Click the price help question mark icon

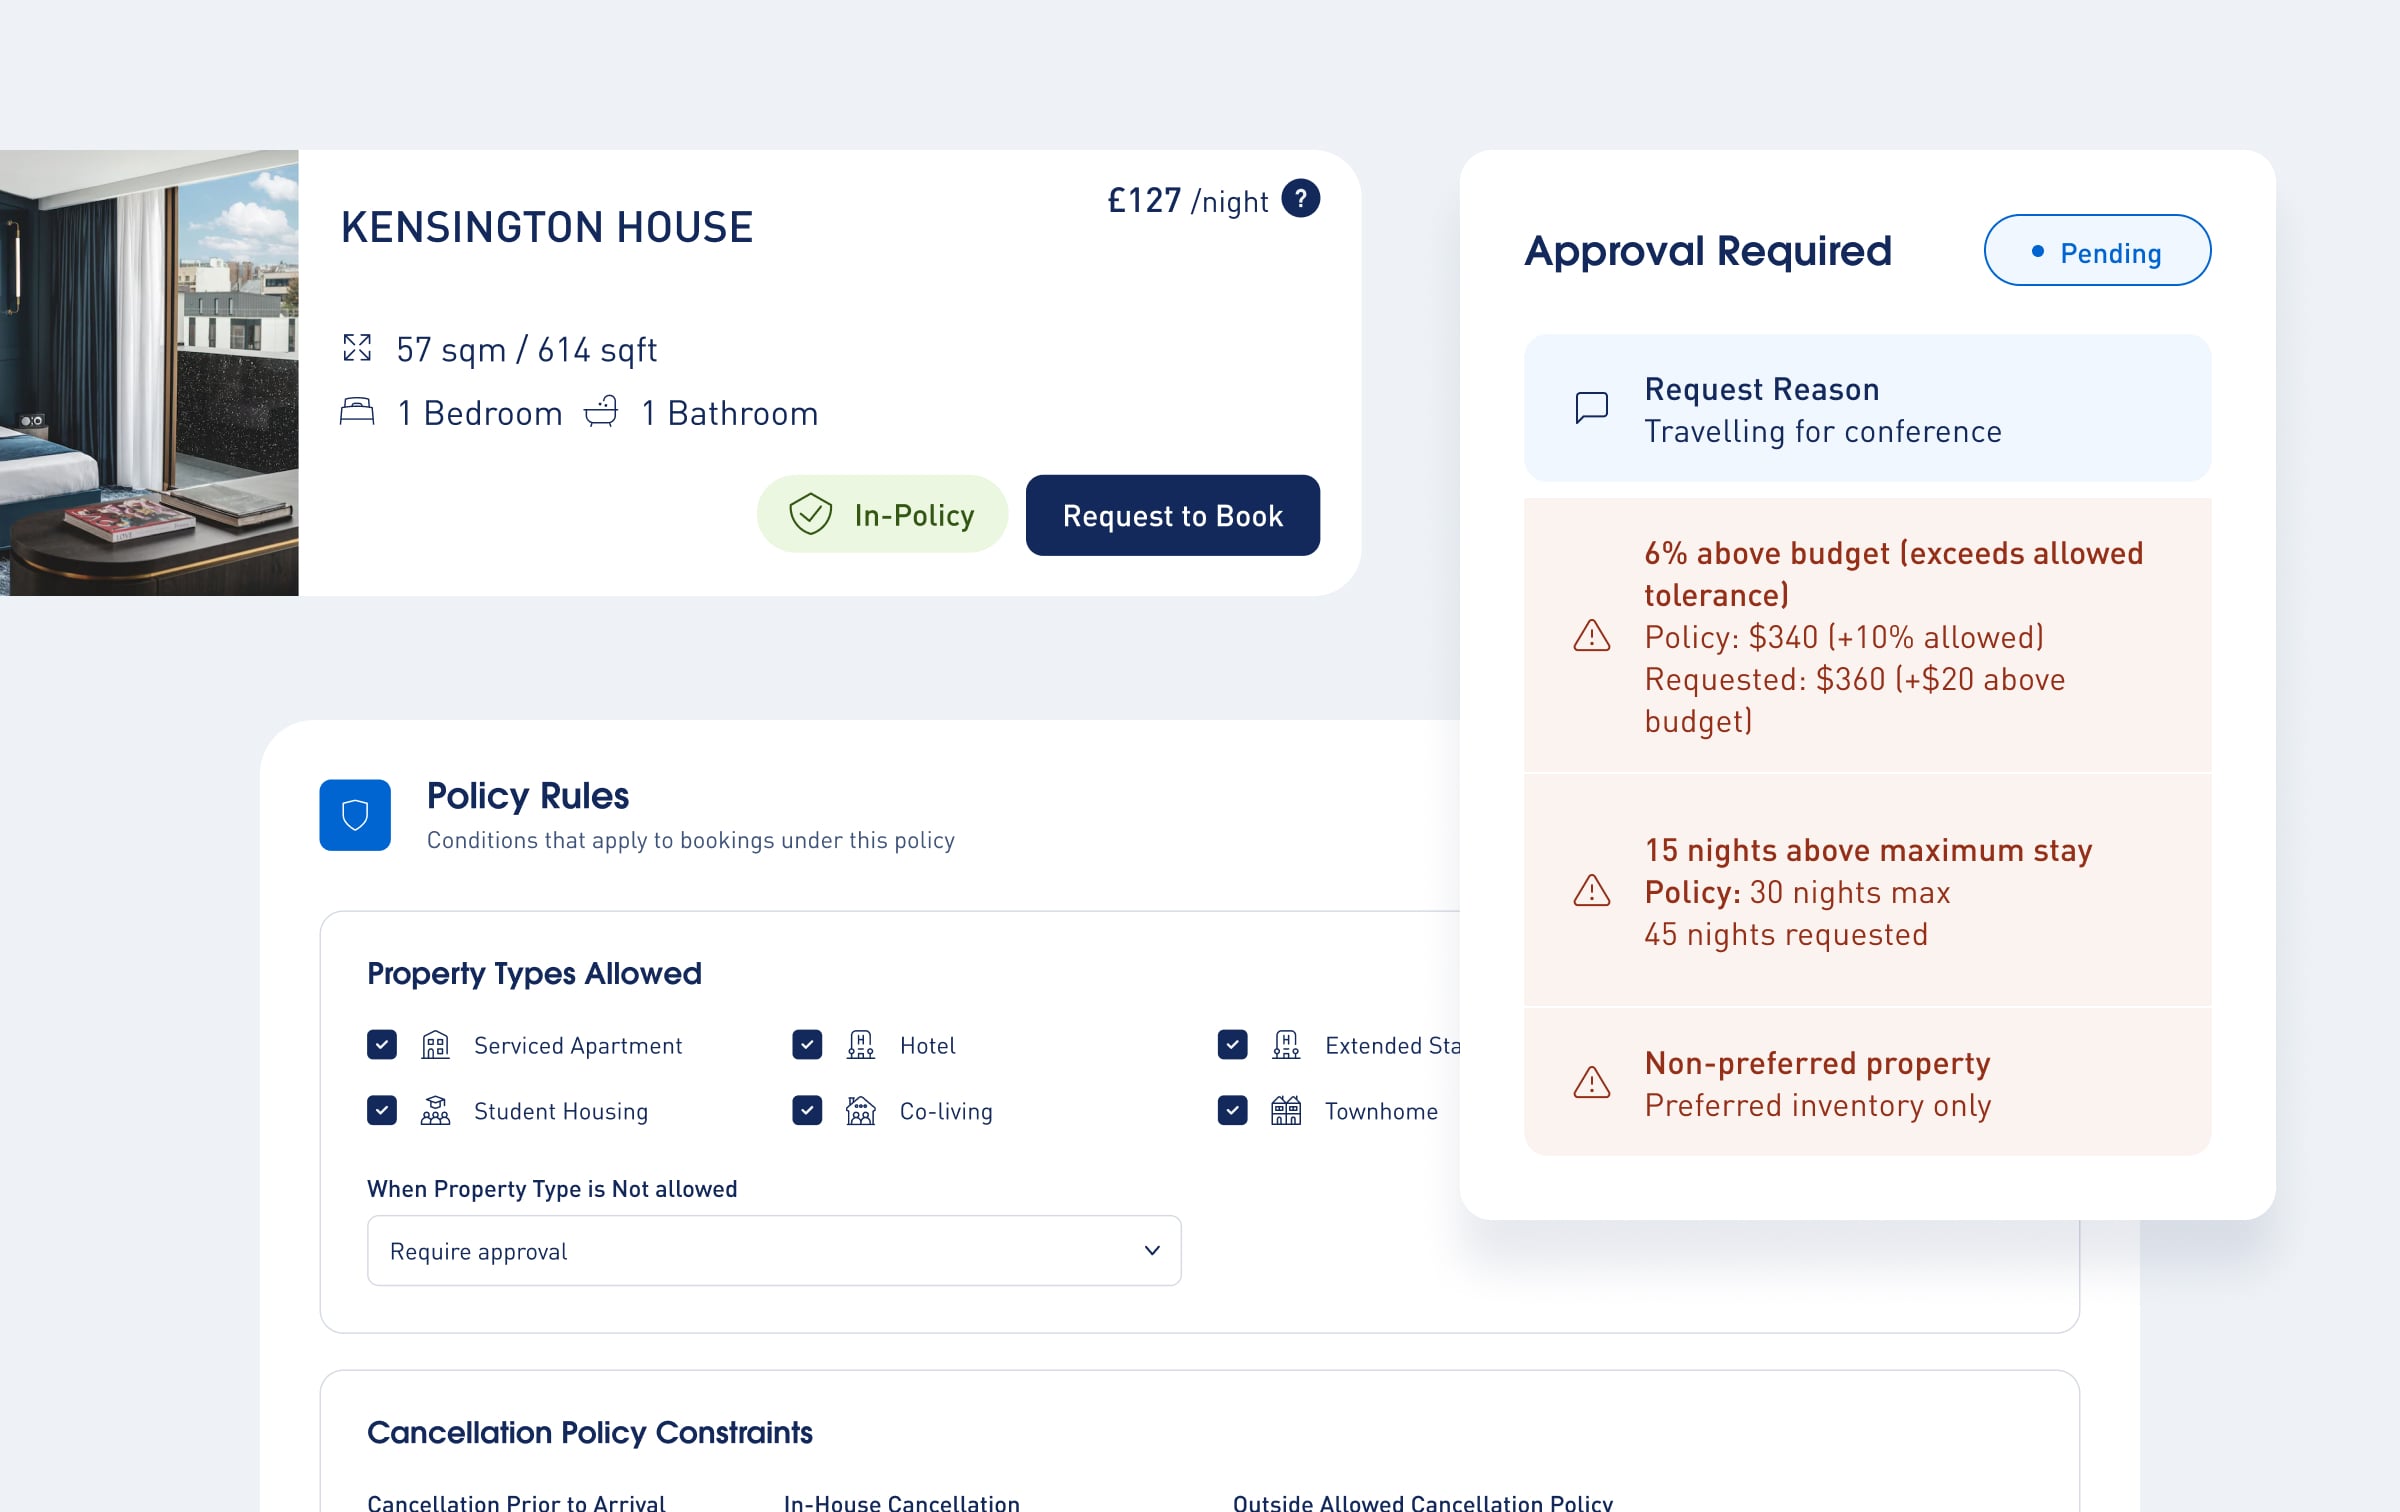[x=1300, y=198]
